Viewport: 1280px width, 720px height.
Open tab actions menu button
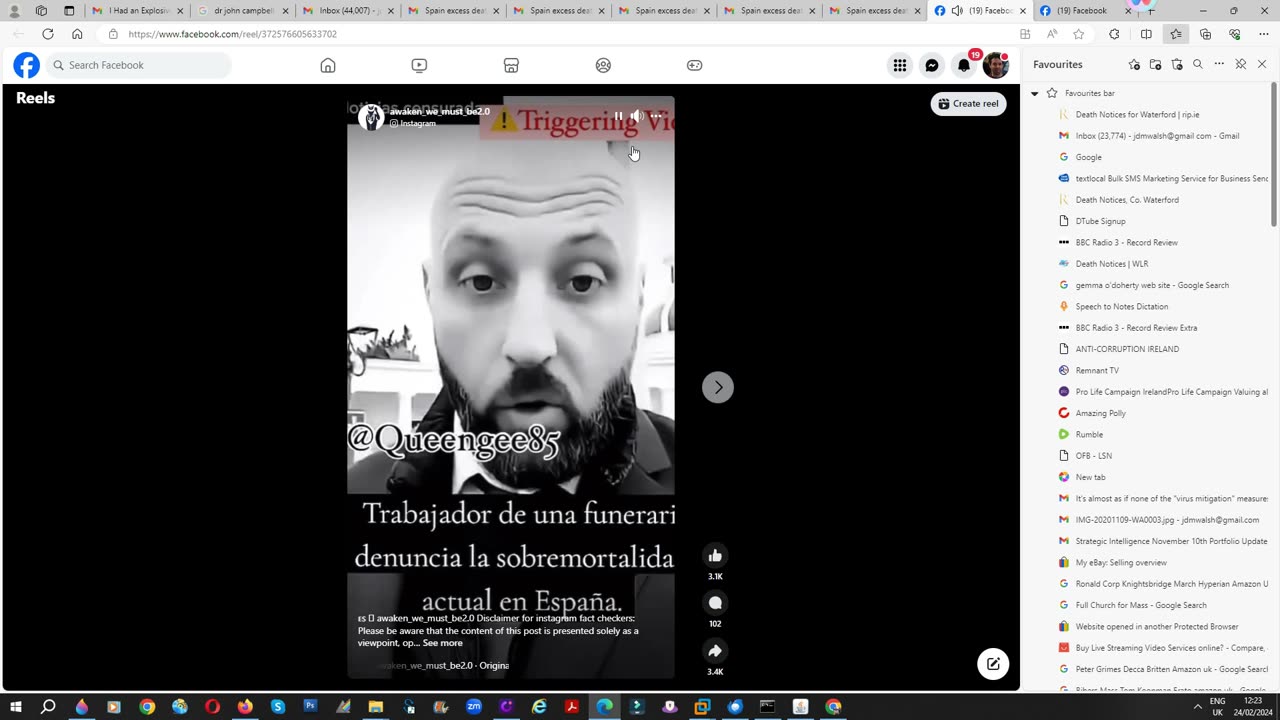coord(69,11)
